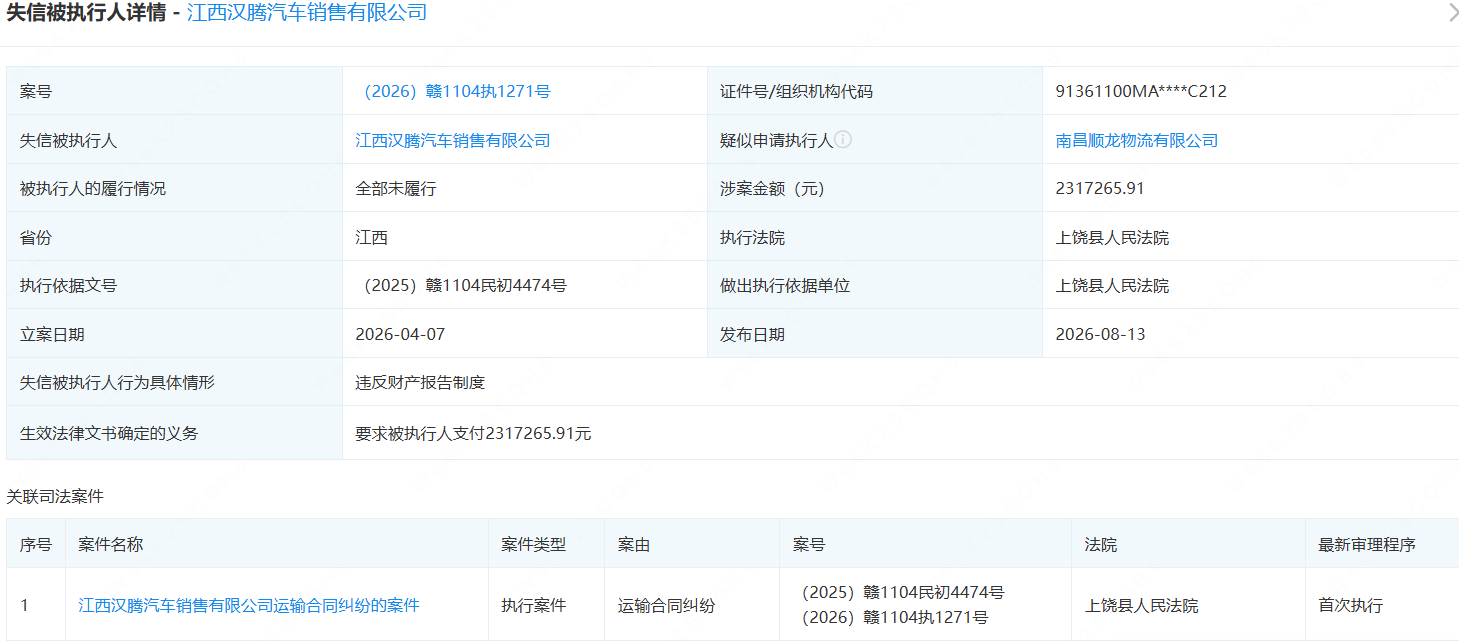This screenshot has height=641, width=1459.
Task: Select the 案由 column header
Action: click(634, 544)
